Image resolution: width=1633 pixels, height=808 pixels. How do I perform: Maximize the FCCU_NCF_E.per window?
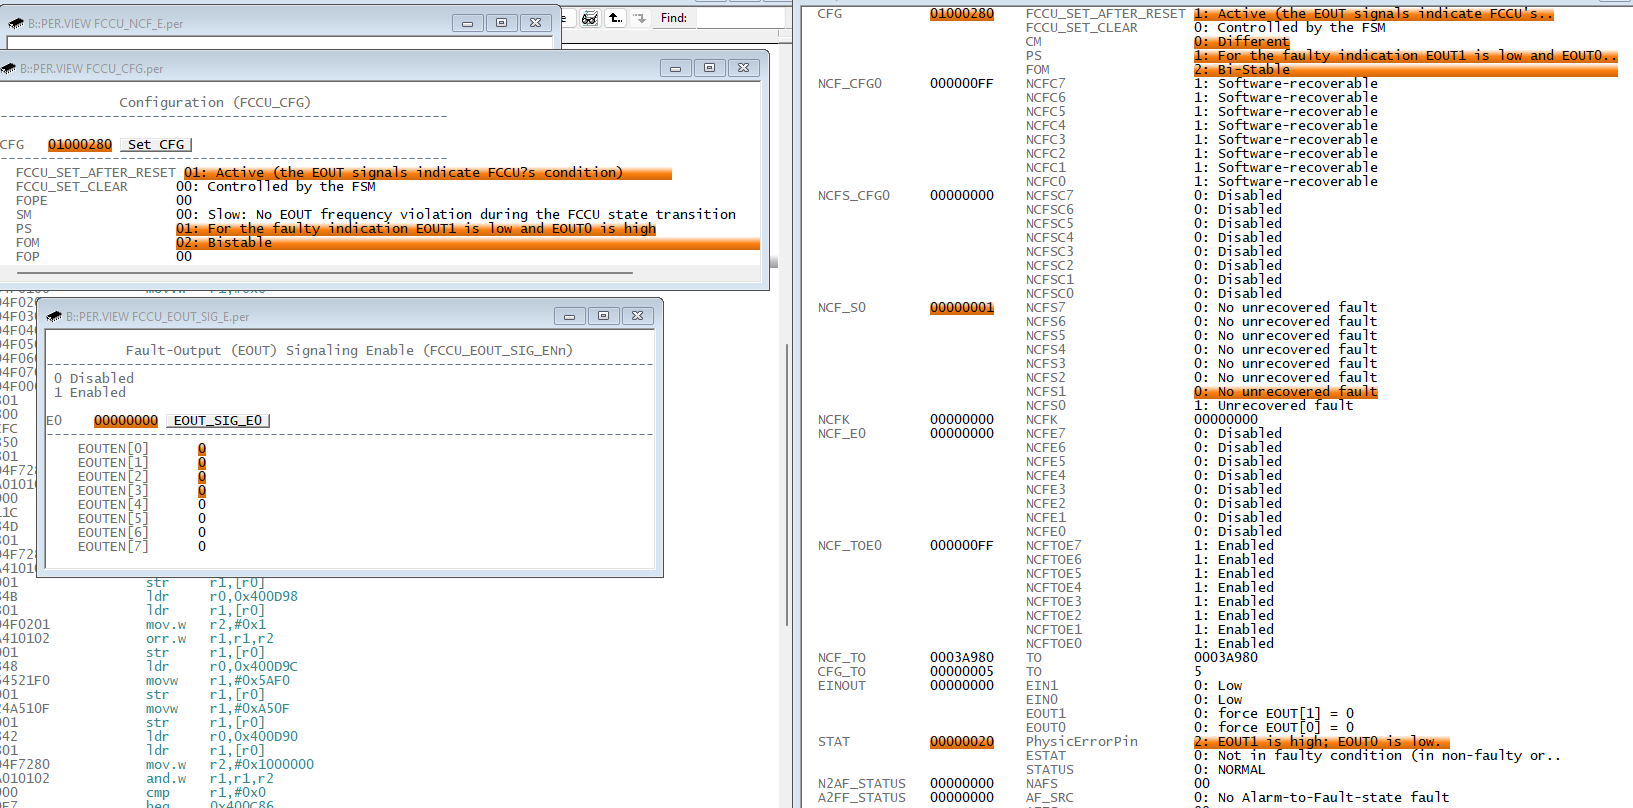pyautogui.click(x=501, y=23)
